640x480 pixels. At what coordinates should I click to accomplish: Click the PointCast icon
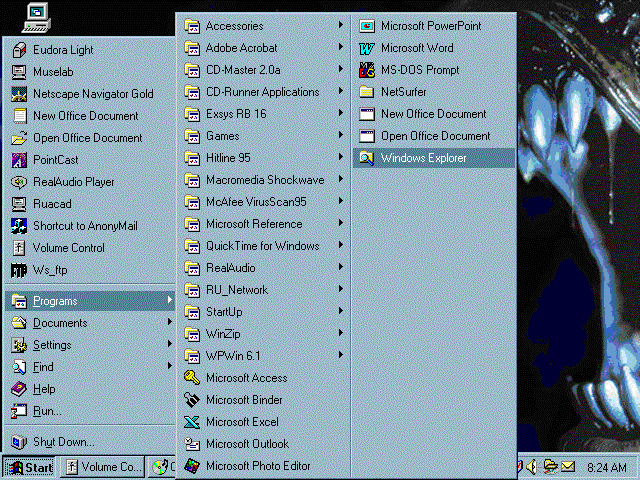19,160
